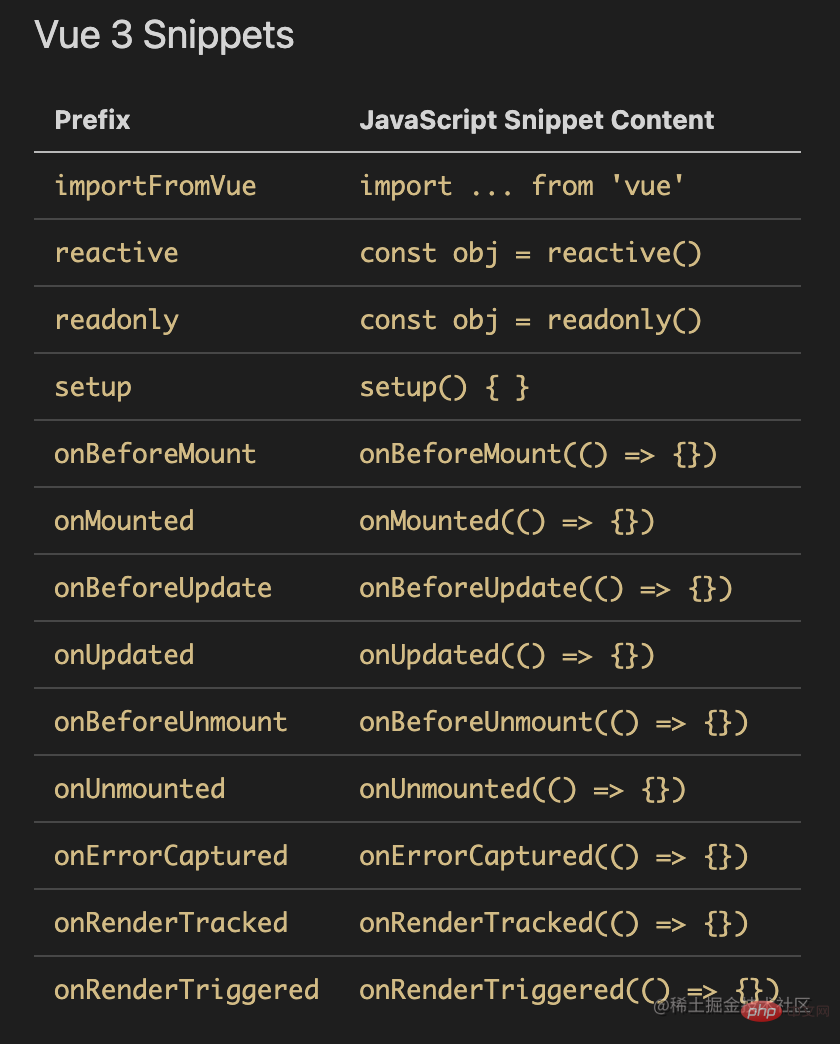Click the setup() { } snippet
840x1044 pixels.
click(444, 387)
